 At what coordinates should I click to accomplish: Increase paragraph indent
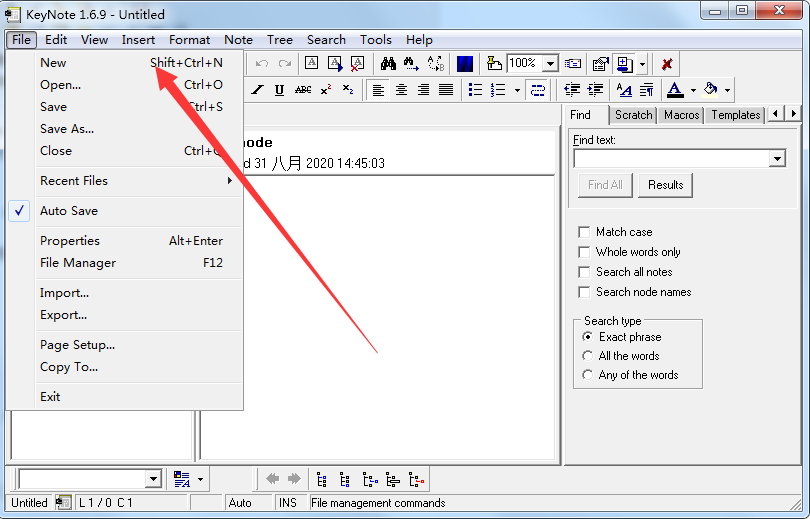coord(595,90)
